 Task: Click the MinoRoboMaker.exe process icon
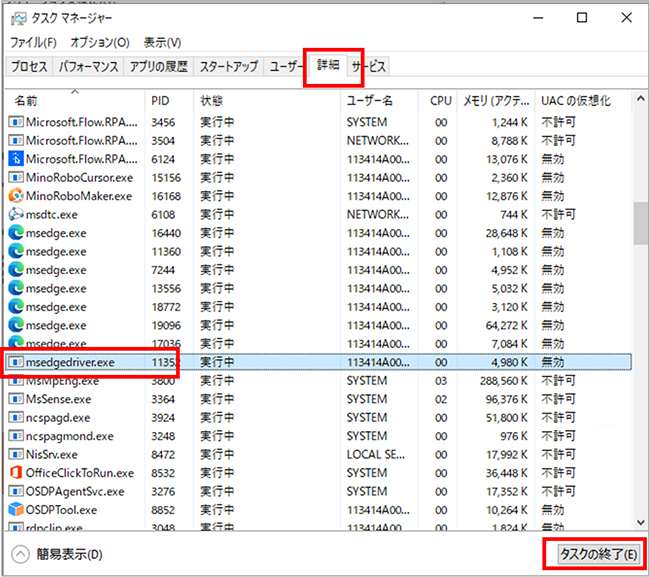click(x=16, y=195)
